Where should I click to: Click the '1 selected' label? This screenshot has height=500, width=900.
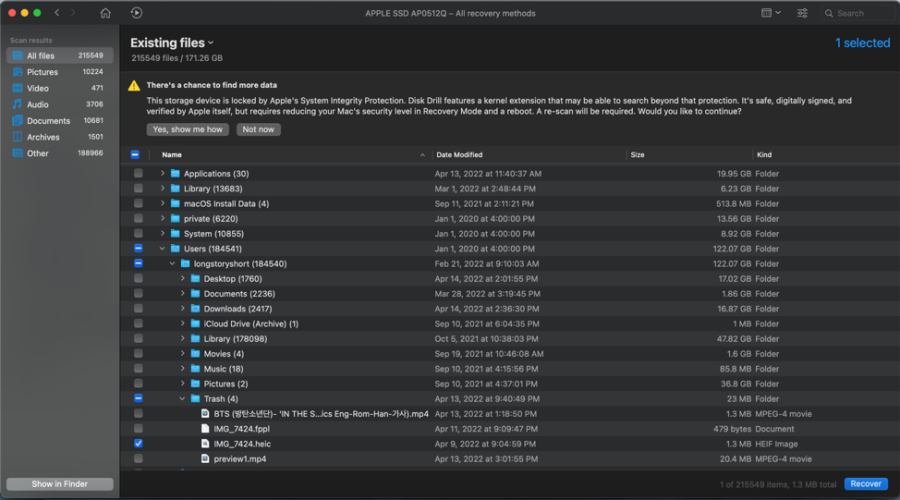click(x=862, y=43)
